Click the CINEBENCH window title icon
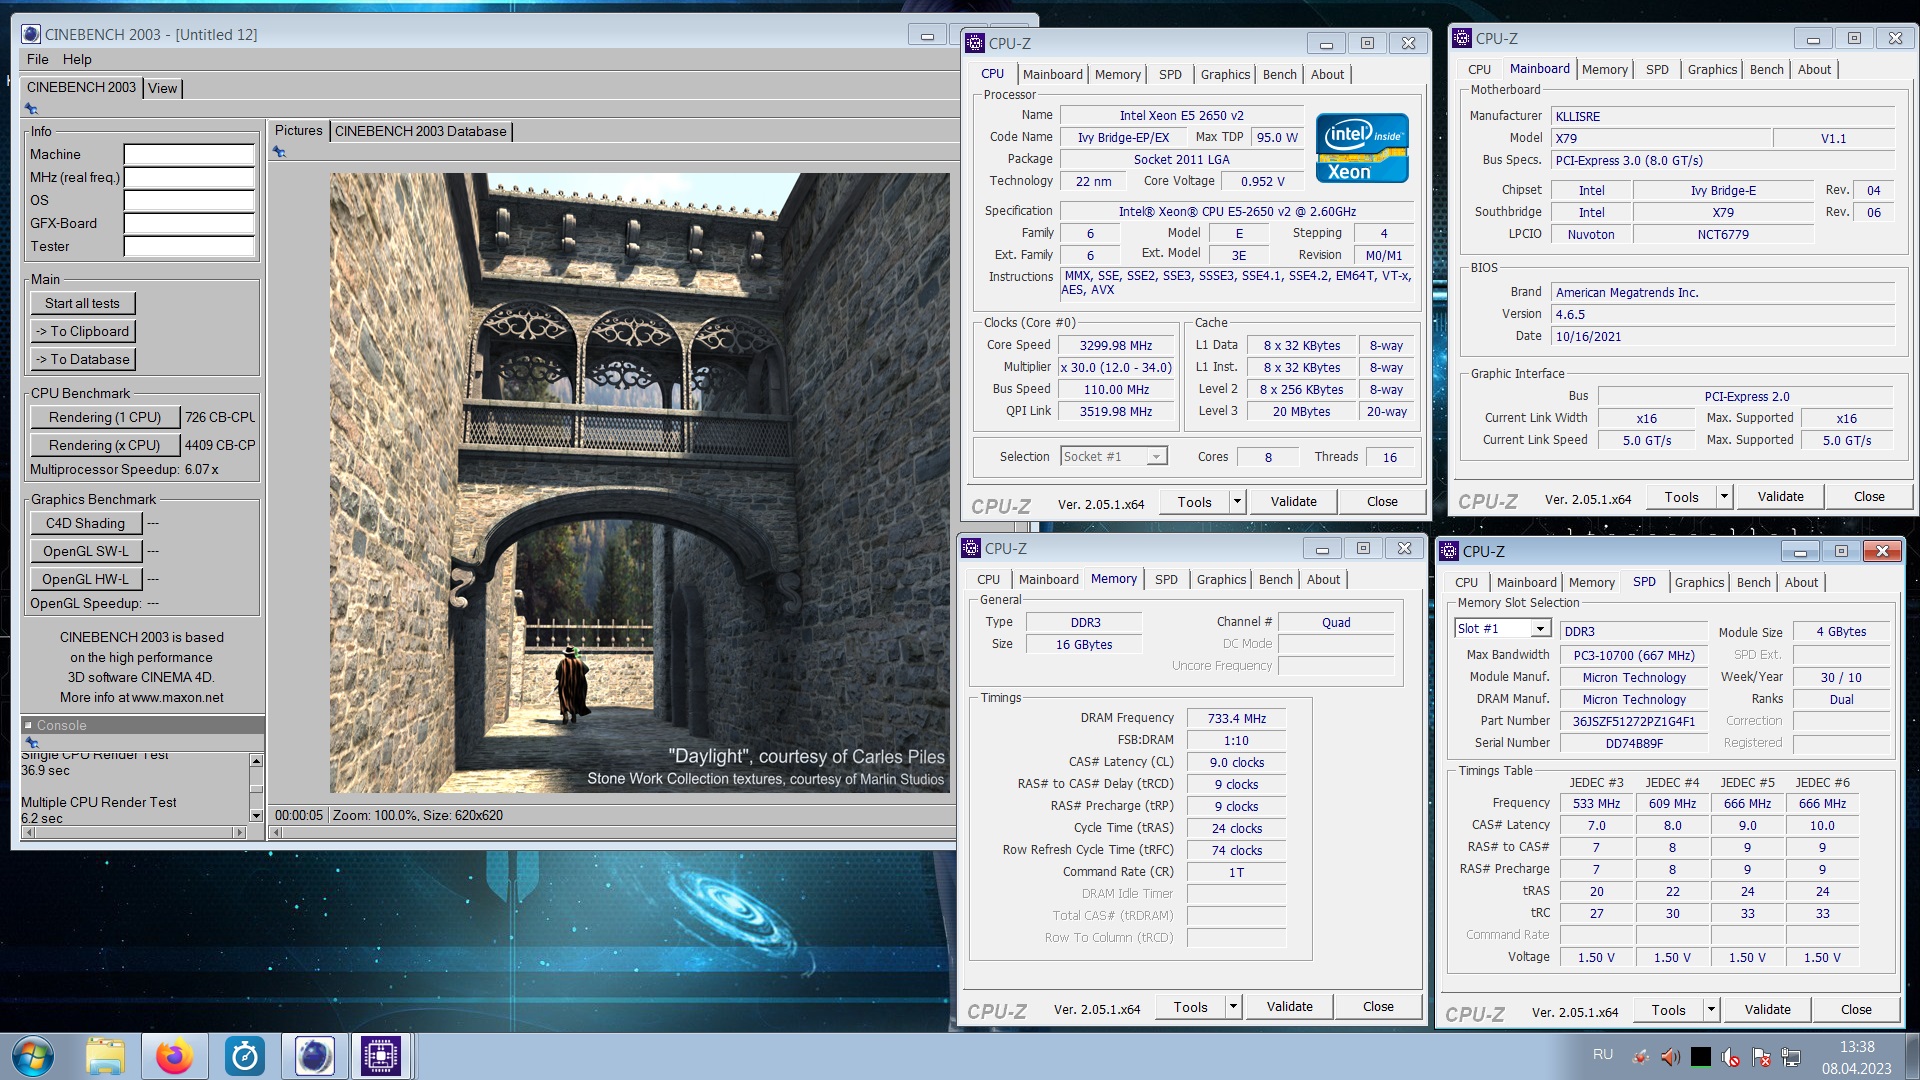The image size is (1920, 1080). [x=31, y=34]
